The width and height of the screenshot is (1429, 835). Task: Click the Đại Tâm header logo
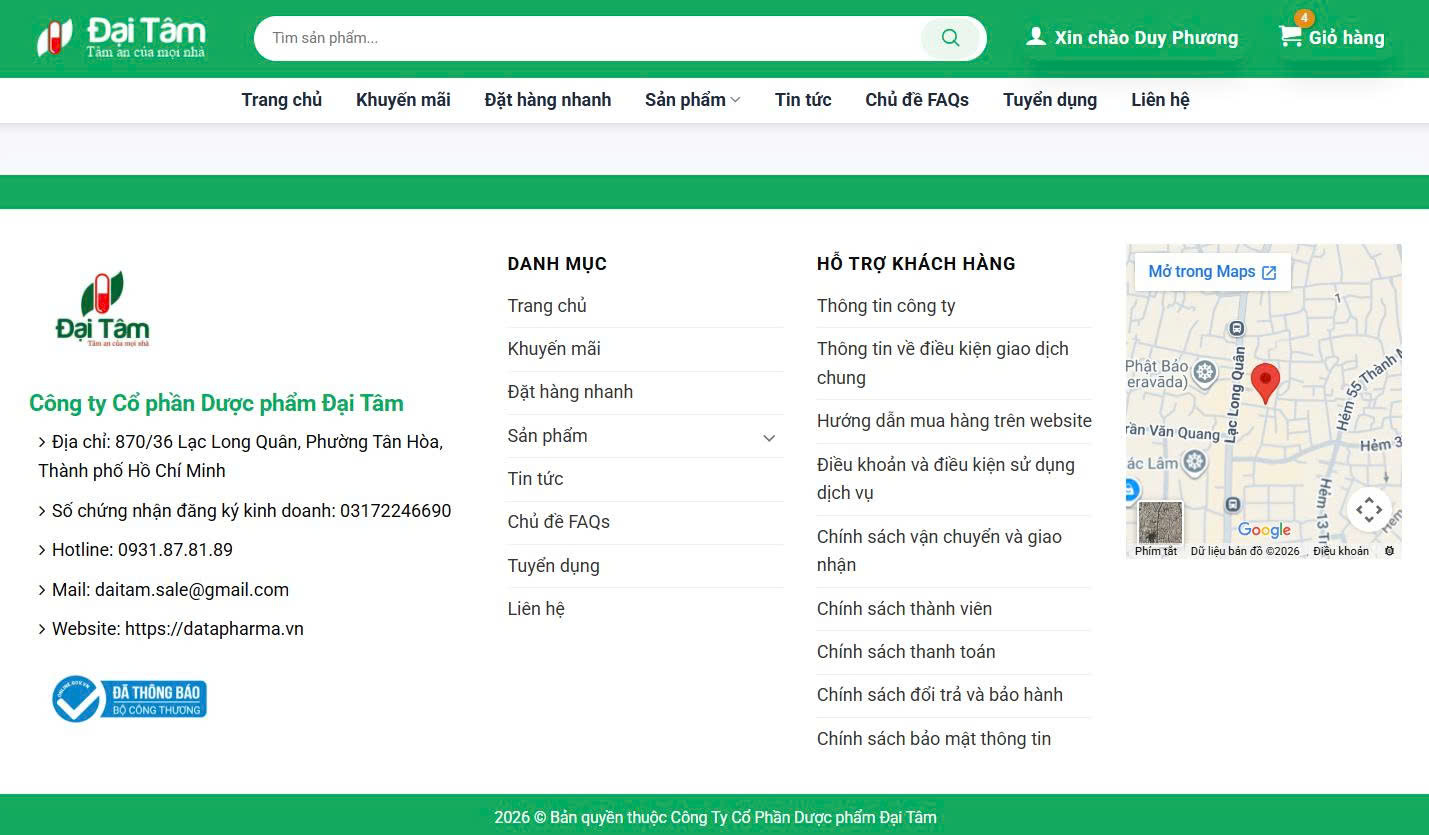pos(121,38)
